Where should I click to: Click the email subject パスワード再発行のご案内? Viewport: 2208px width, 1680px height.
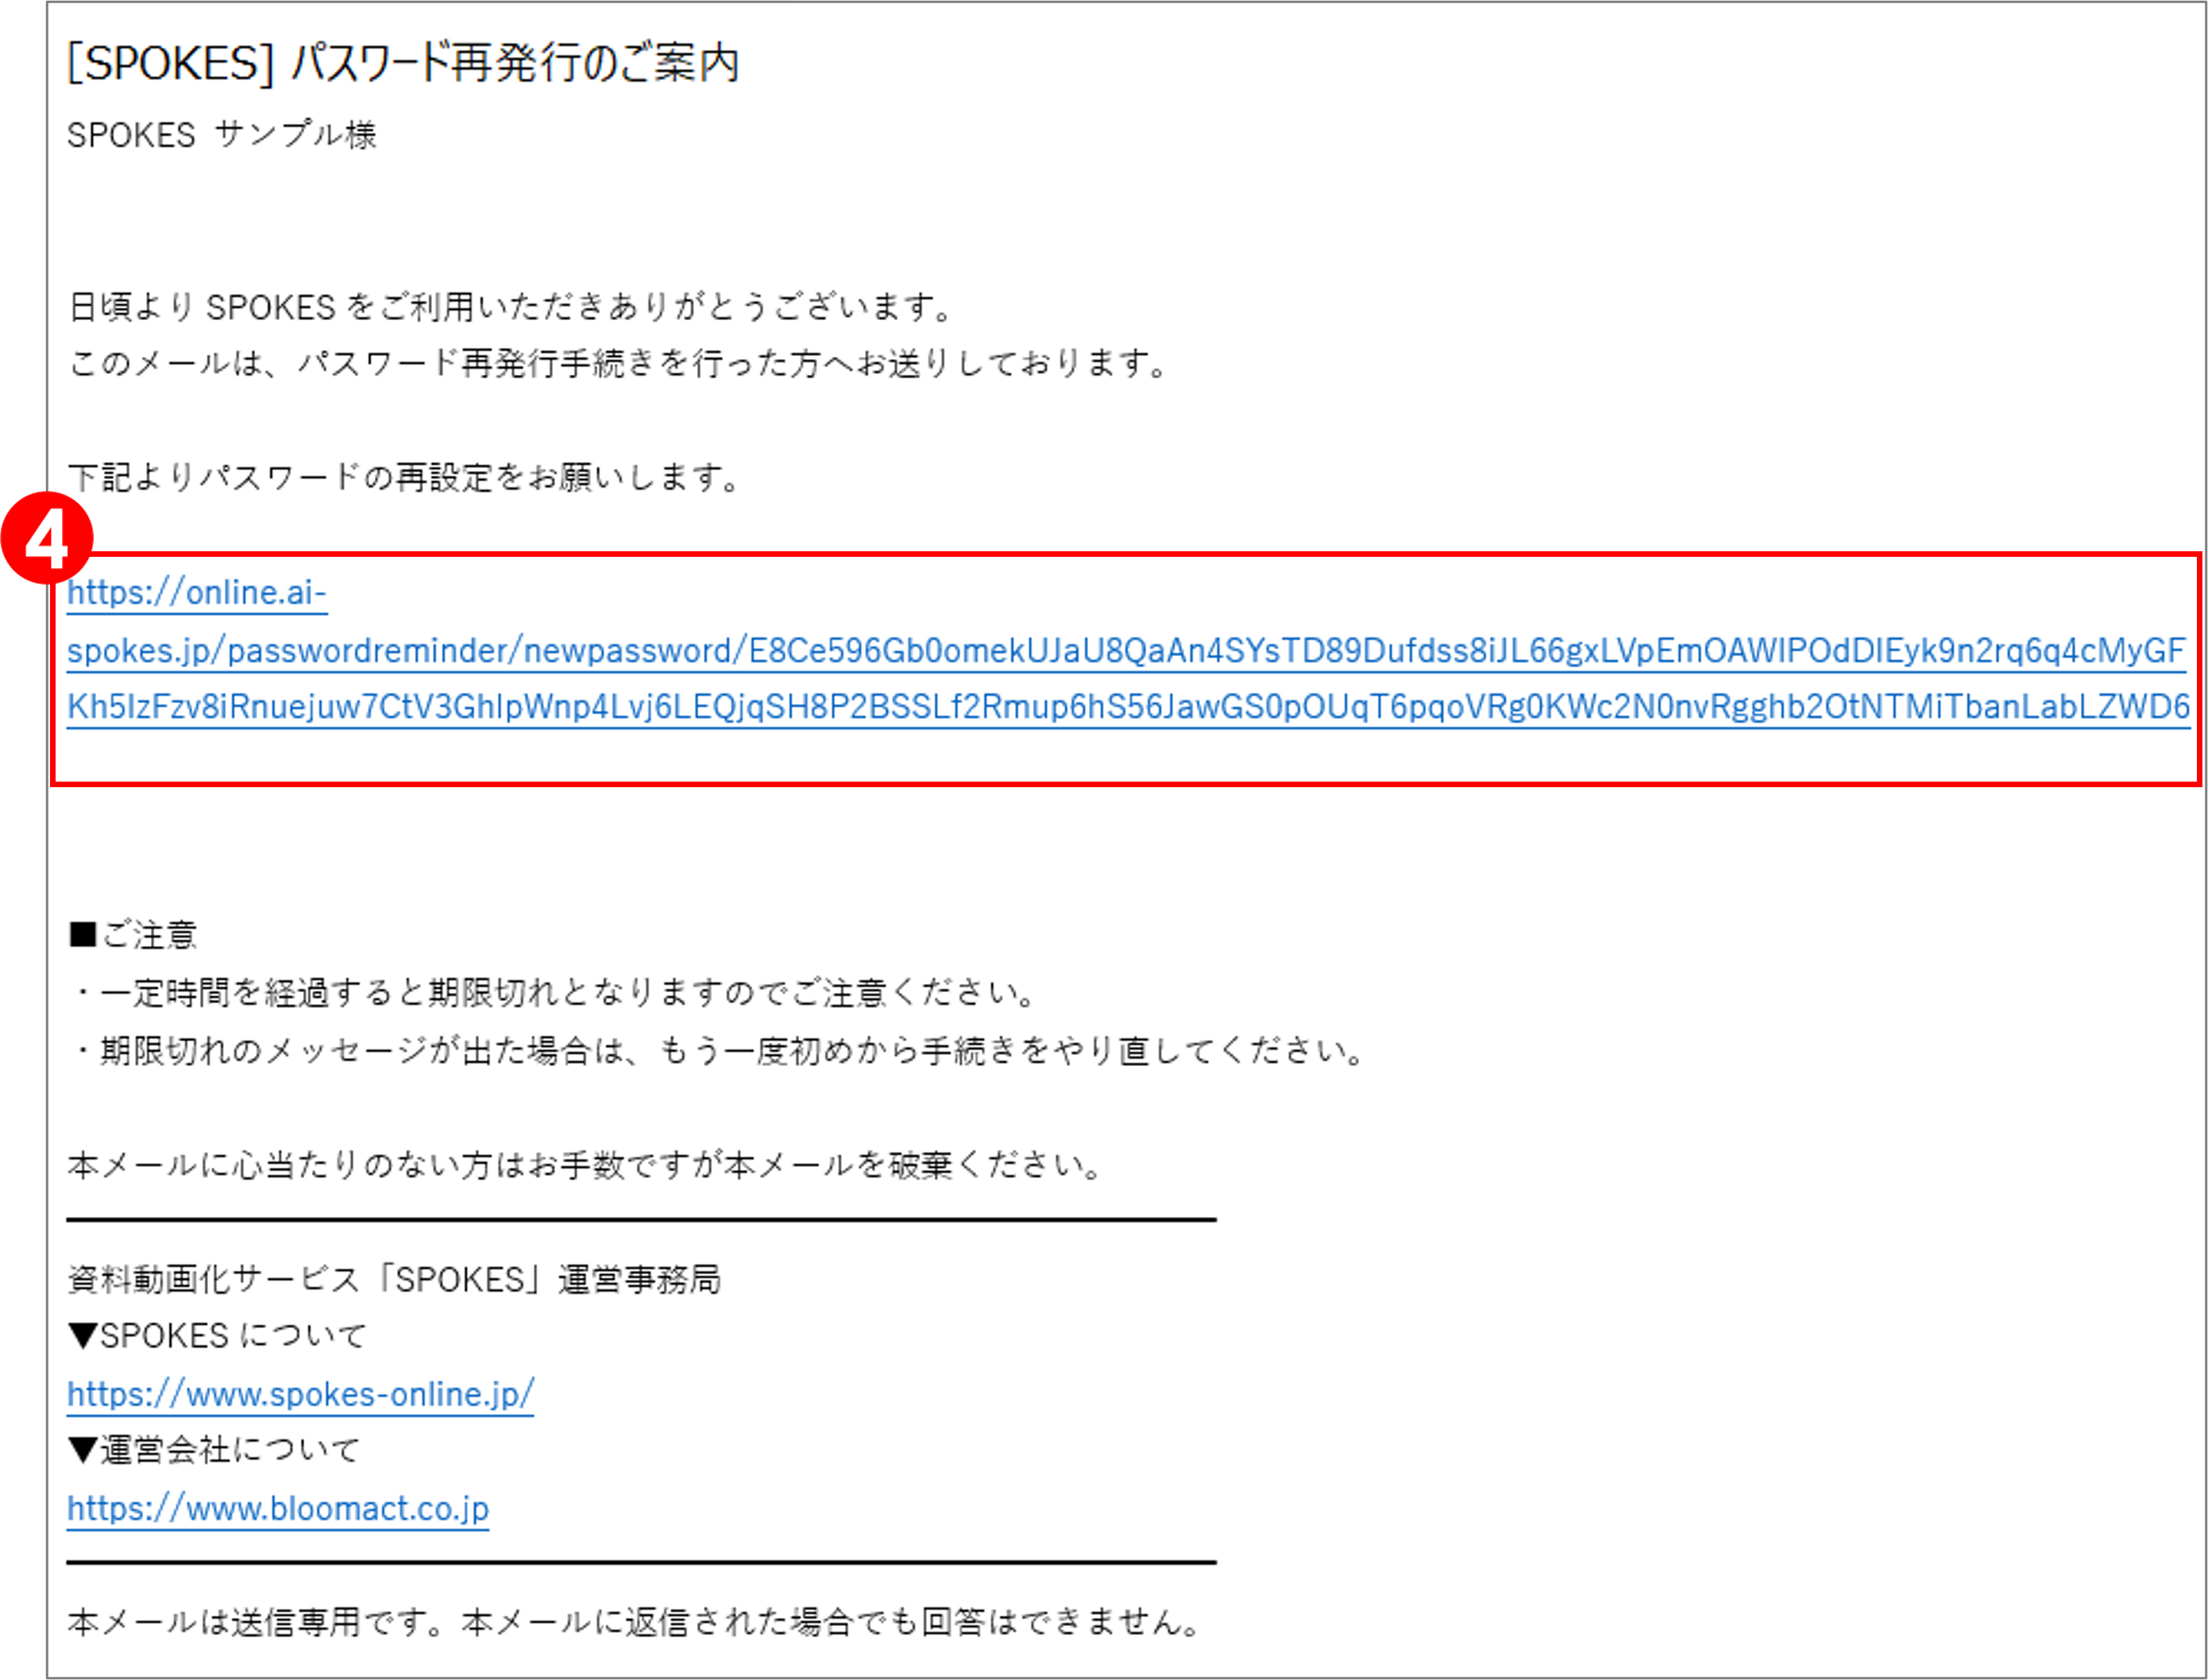pos(403,64)
